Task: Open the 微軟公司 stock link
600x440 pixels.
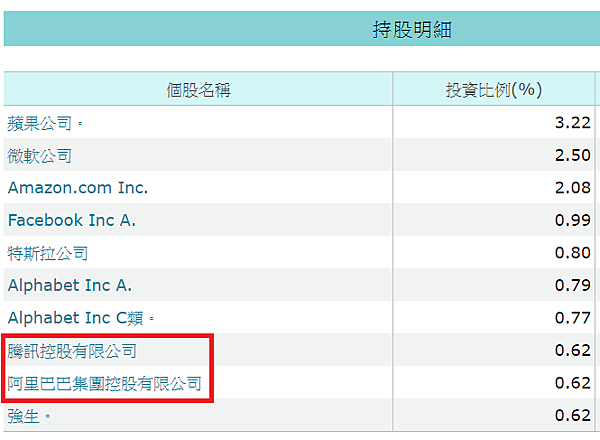Action: (40, 156)
